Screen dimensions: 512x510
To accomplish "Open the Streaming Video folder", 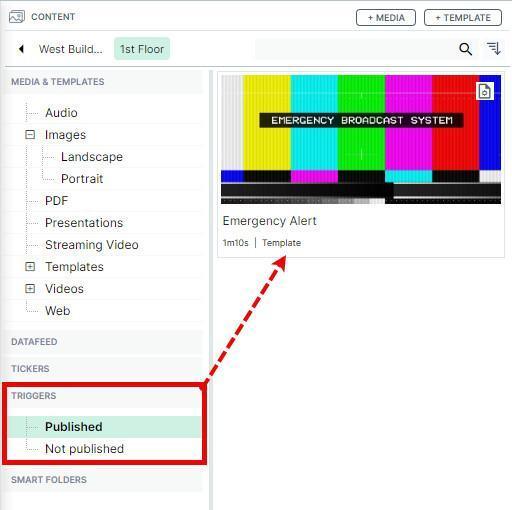I will tap(92, 245).
